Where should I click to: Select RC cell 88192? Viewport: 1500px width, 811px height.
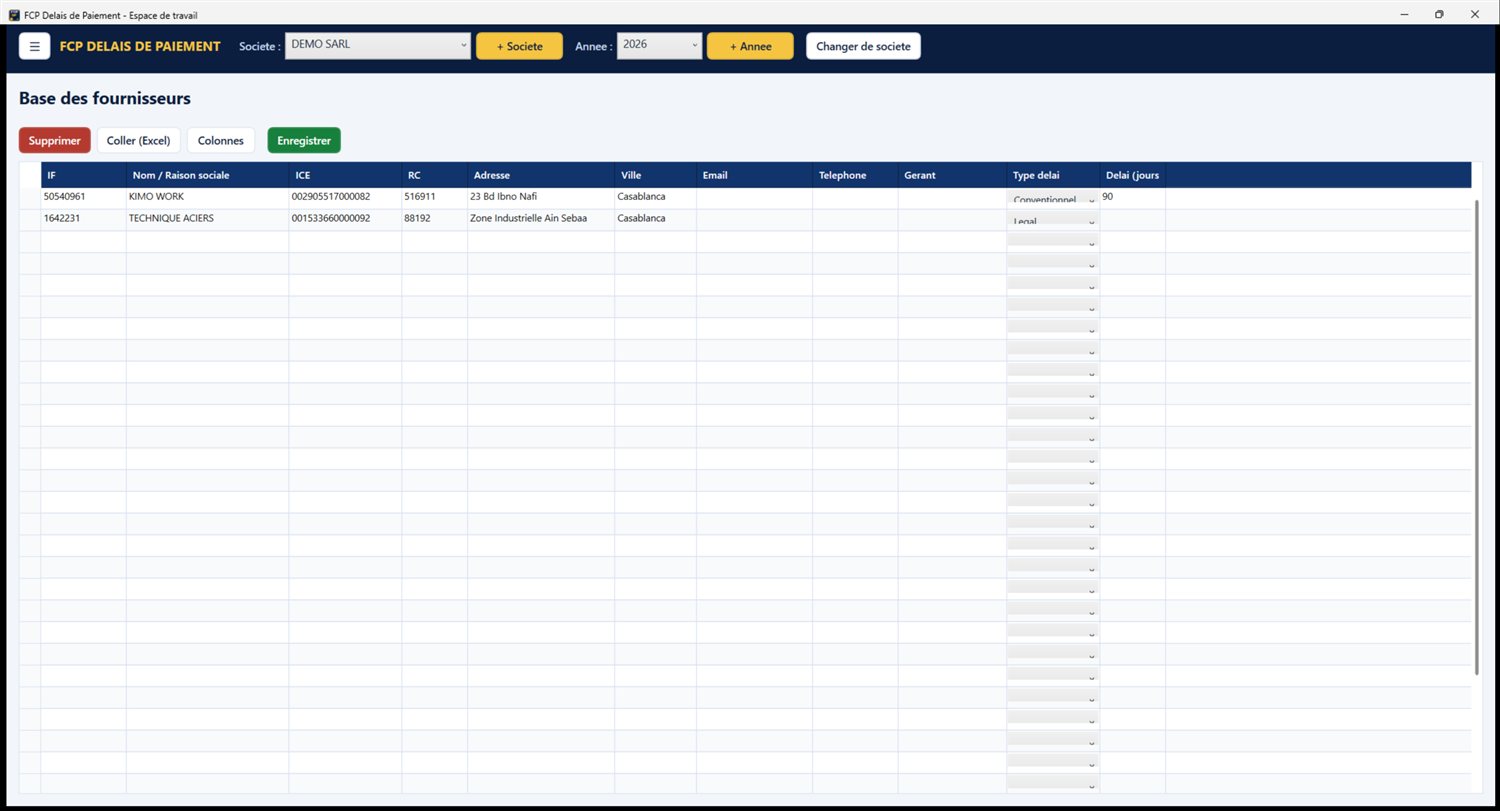tap(434, 220)
